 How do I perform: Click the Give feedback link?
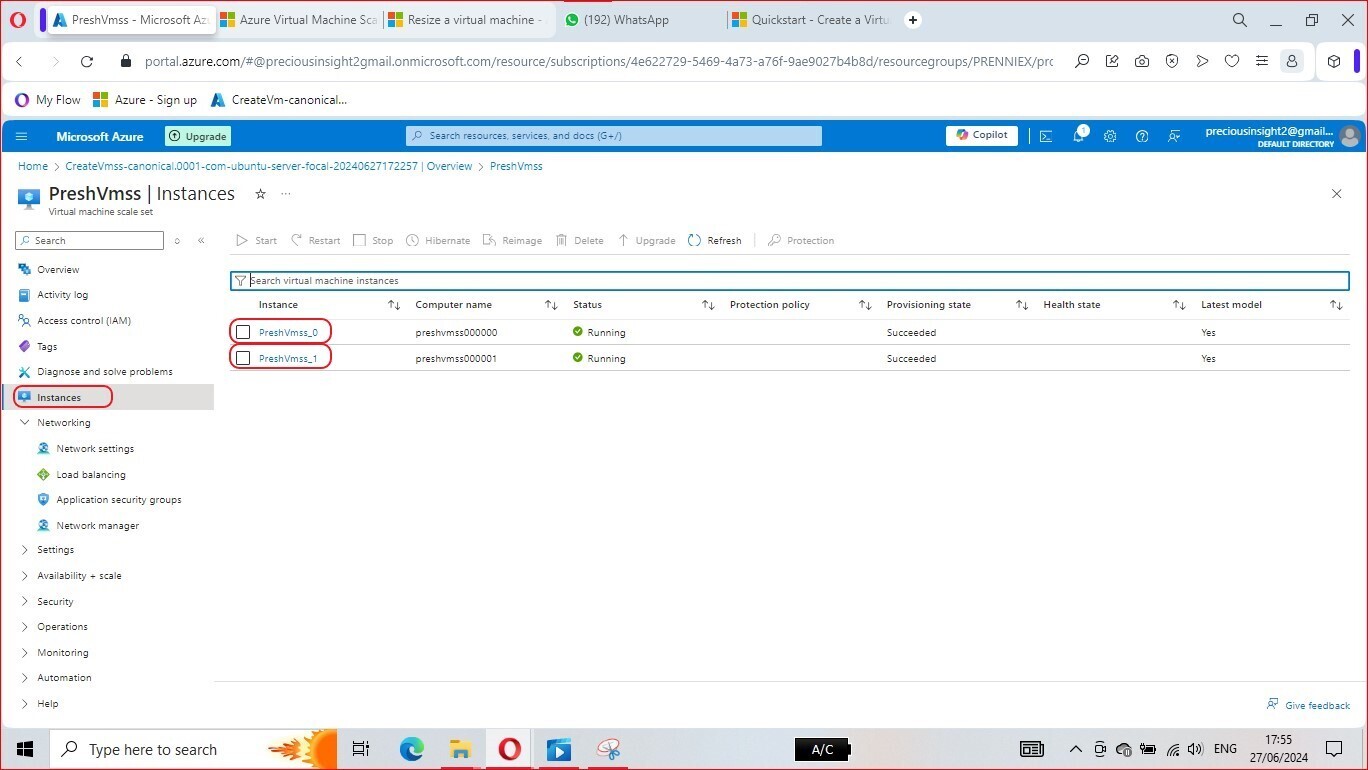click(x=1308, y=705)
